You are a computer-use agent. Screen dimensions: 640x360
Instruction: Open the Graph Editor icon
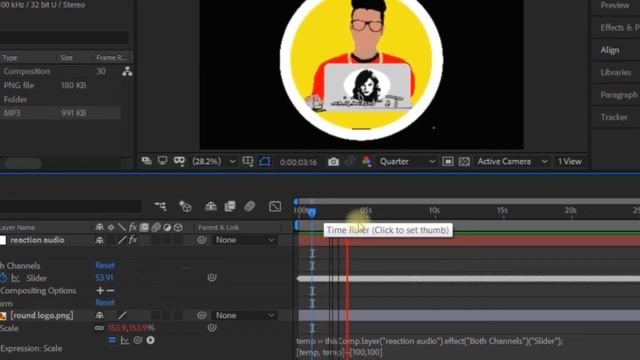(275, 207)
